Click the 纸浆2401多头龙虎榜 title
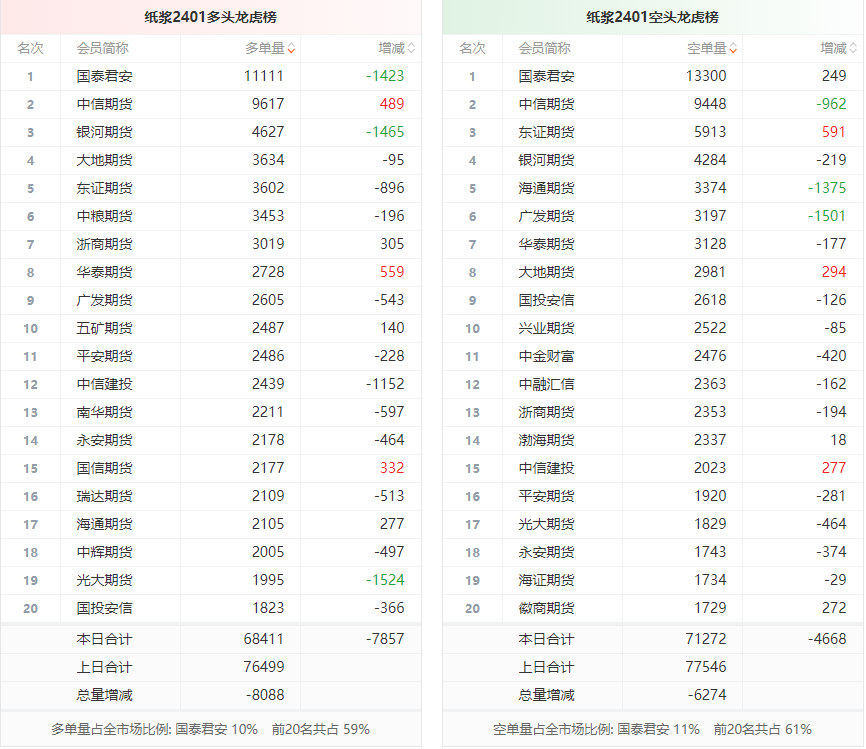 (210, 17)
